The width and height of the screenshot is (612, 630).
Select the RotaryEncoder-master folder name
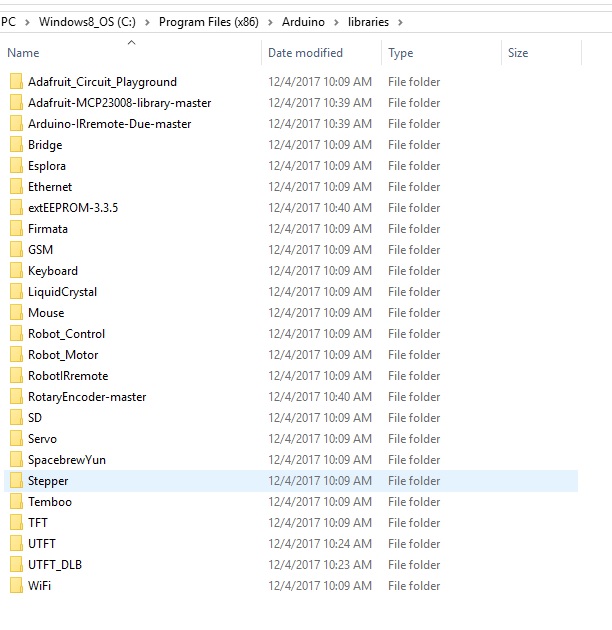point(87,397)
